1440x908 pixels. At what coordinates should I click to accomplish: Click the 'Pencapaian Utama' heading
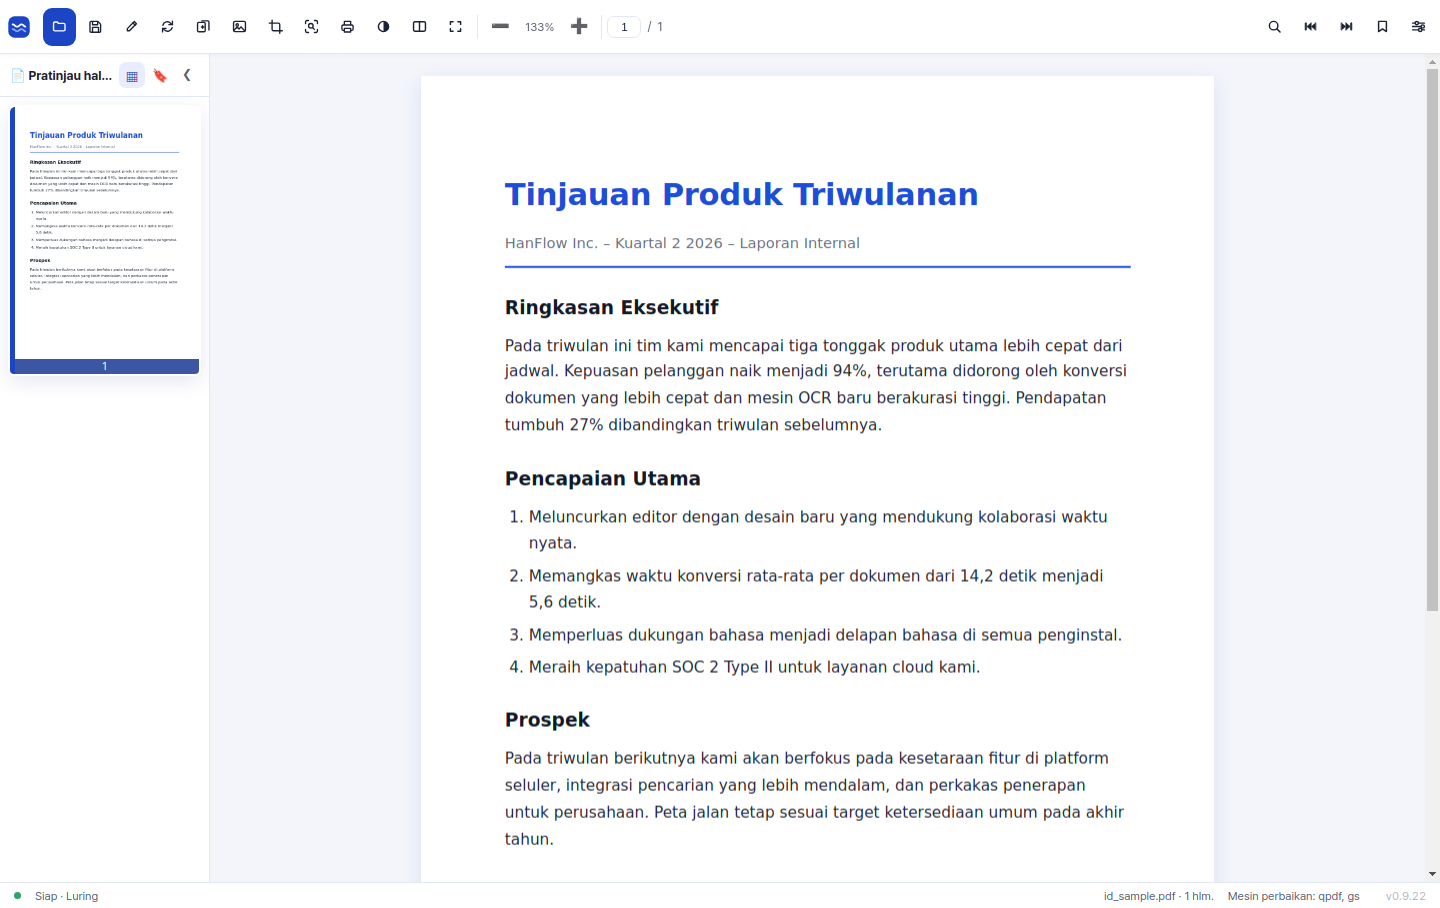coord(603,478)
